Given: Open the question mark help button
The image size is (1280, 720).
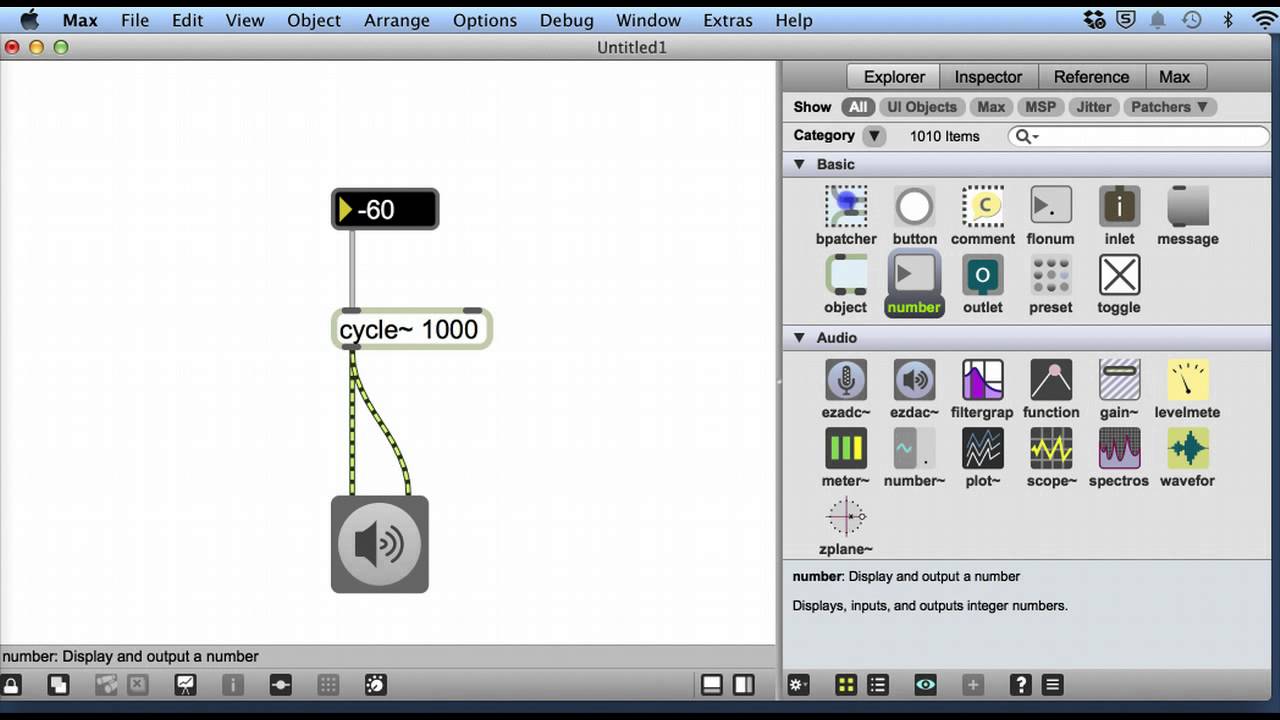Looking at the screenshot, I should click(1020, 685).
